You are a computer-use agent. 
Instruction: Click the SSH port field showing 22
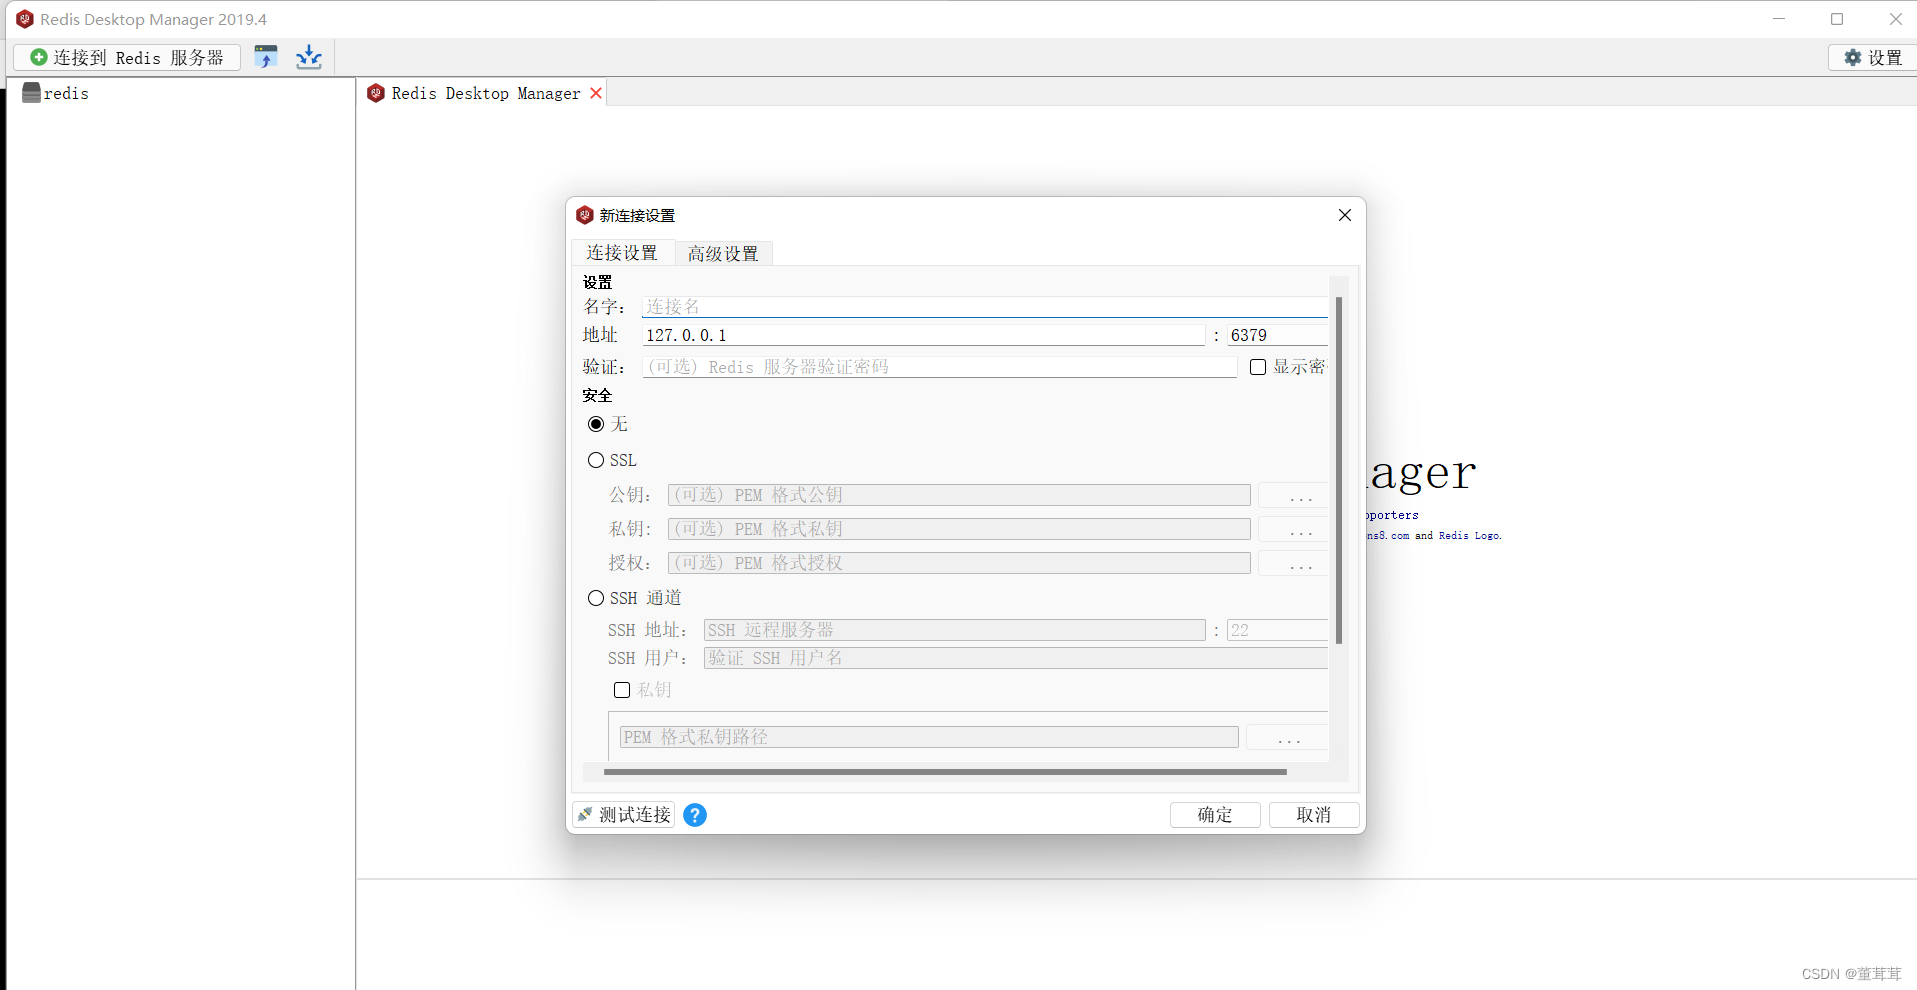click(x=1277, y=630)
